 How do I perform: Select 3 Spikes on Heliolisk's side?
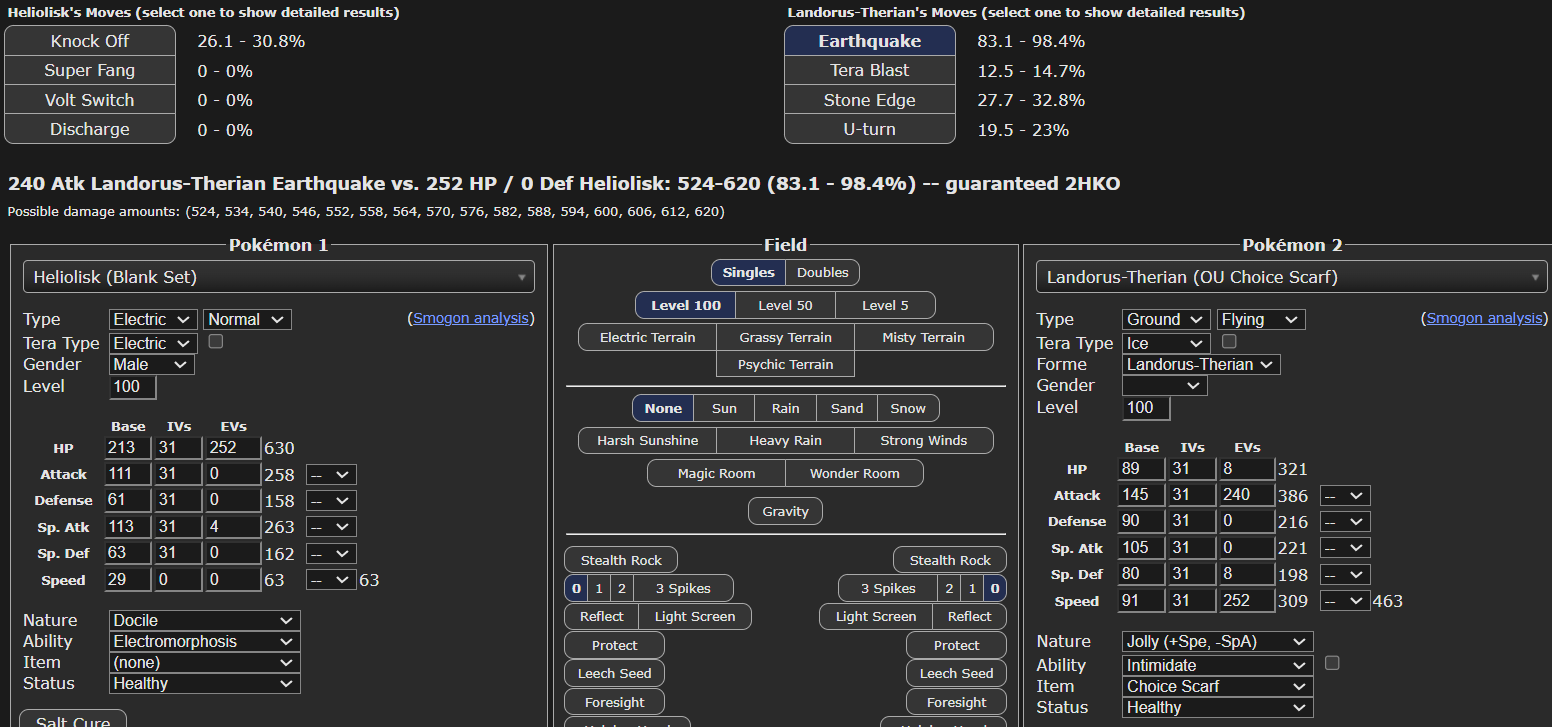tap(682, 588)
